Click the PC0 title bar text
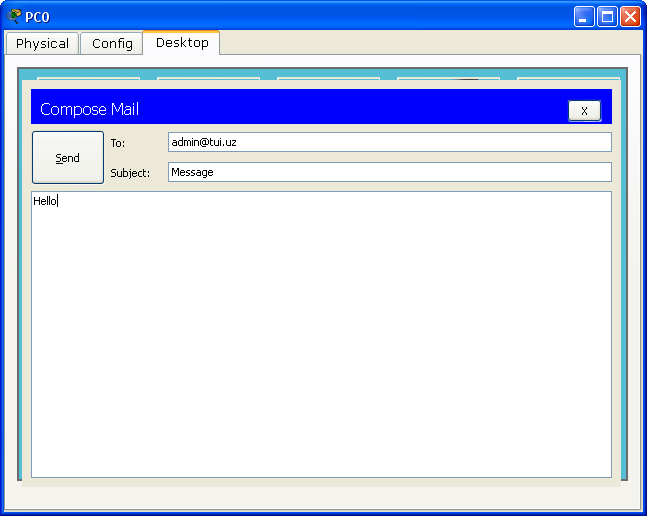Image resolution: width=647 pixels, height=516 pixels. tap(37, 16)
